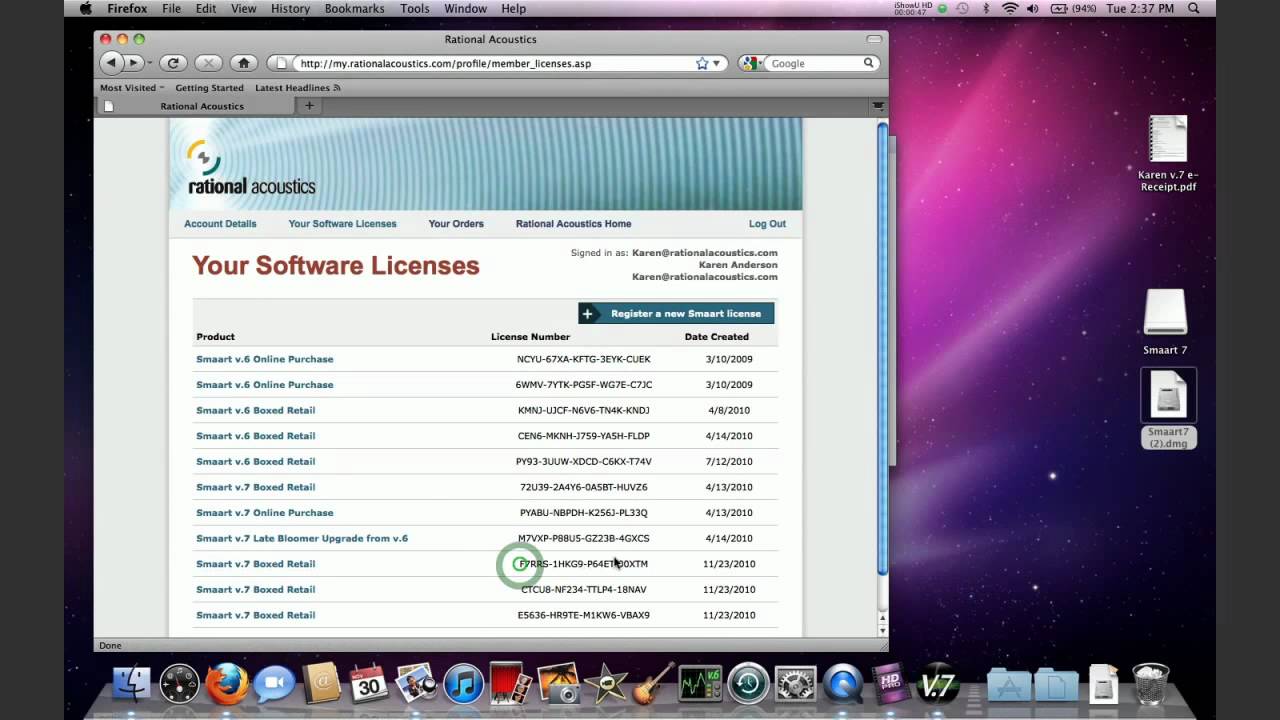Image resolution: width=1280 pixels, height=720 pixels.
Task: Open the Apple menu
Action: (x=85, y=9)
